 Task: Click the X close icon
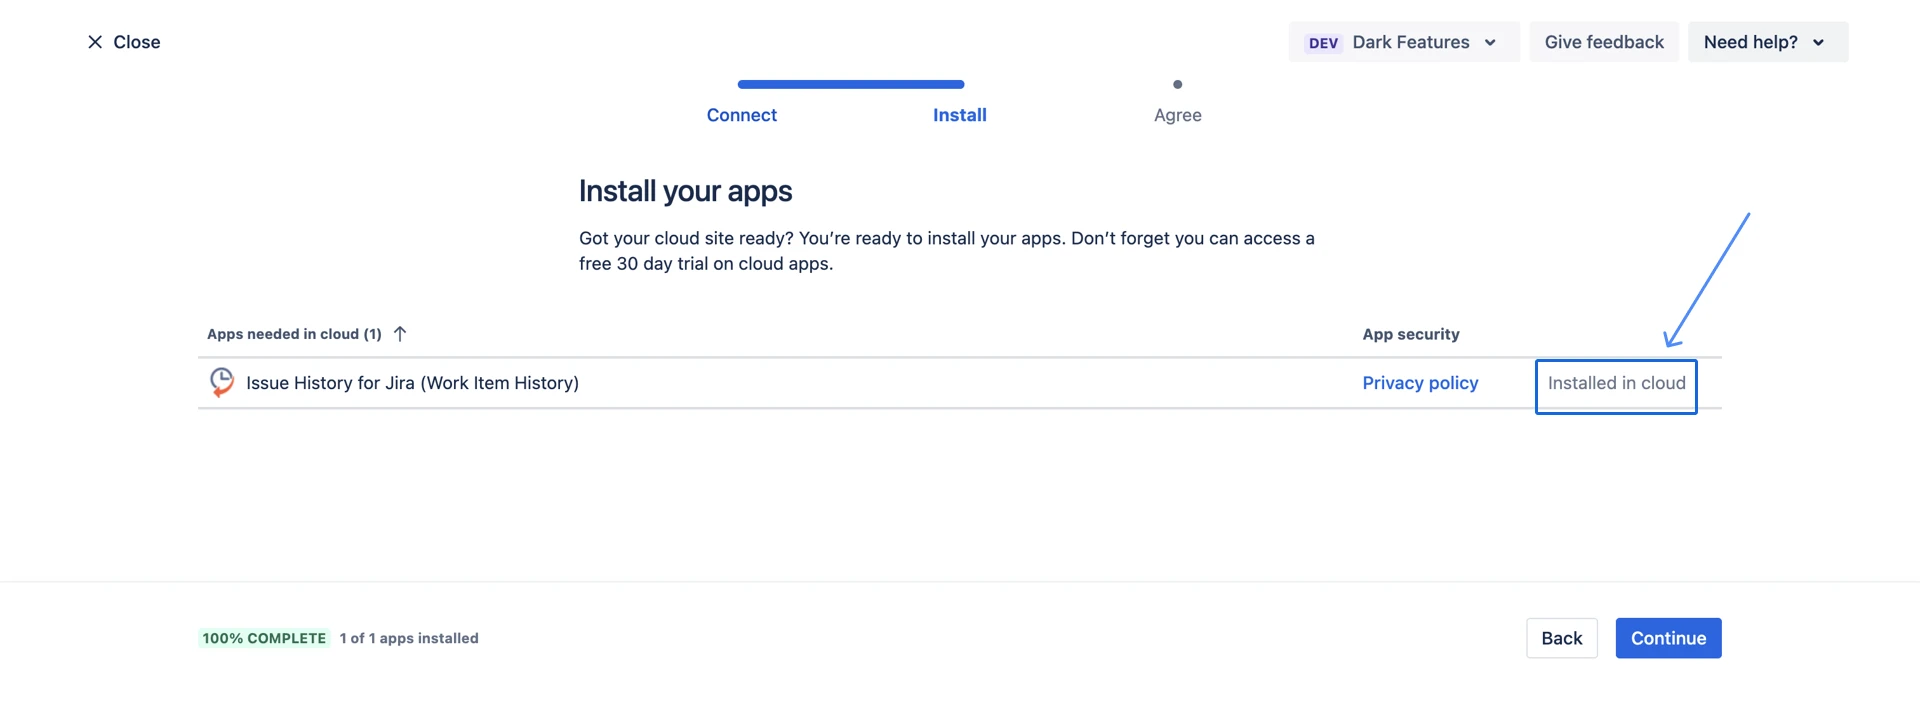[95, 42]
